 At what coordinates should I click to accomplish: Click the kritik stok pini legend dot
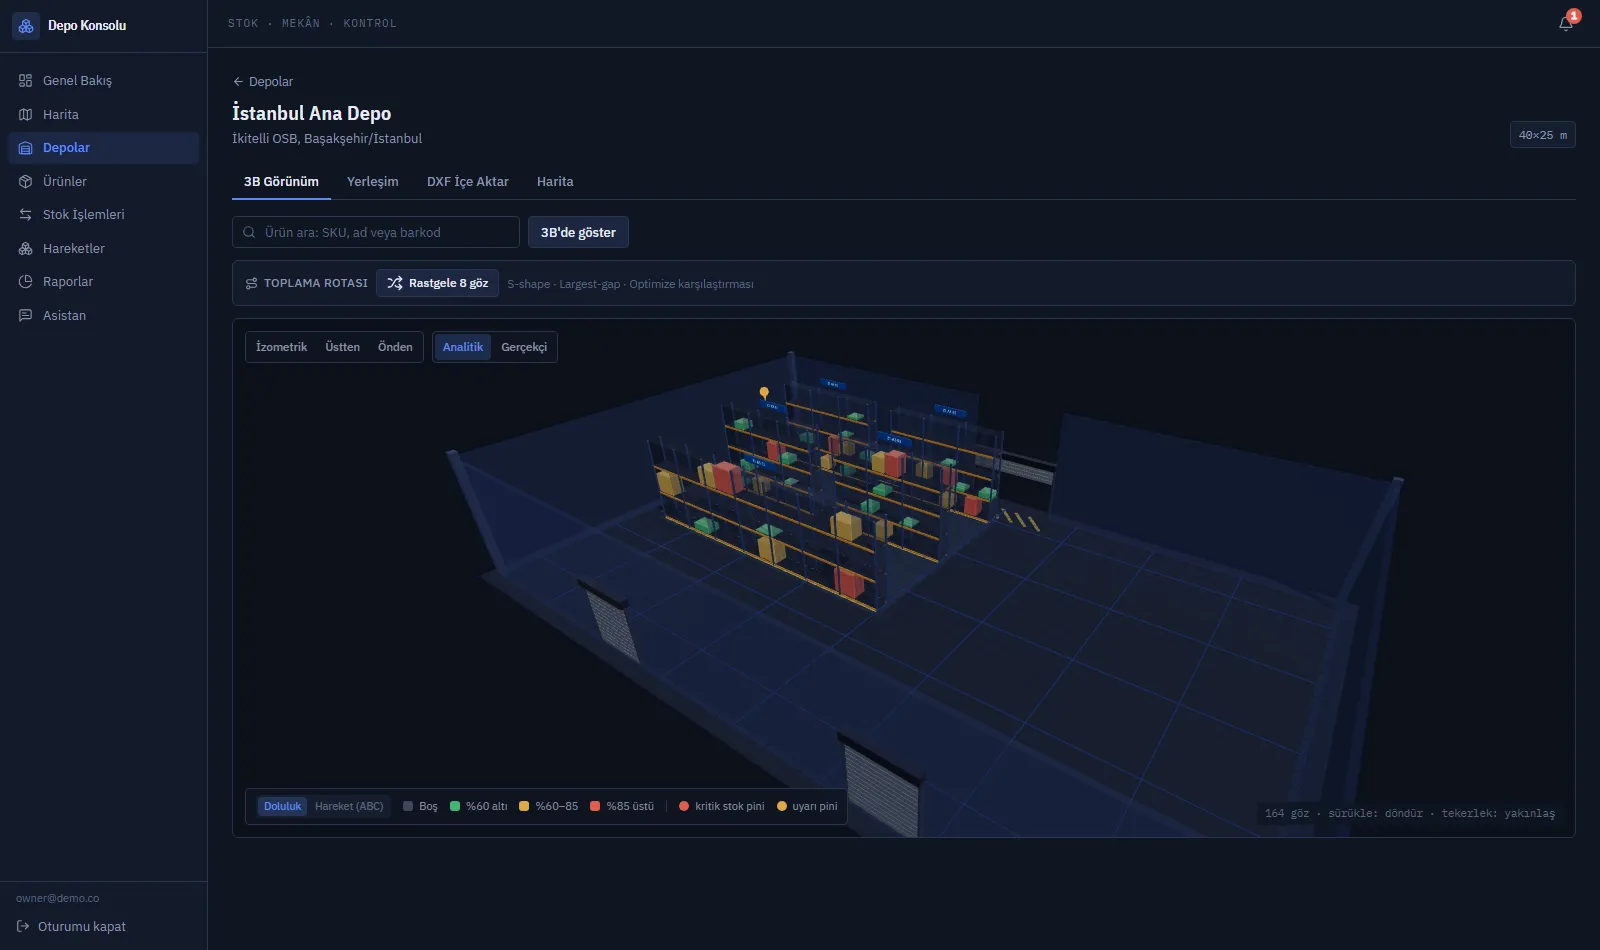pyautogui.click(x=684, y=806)
